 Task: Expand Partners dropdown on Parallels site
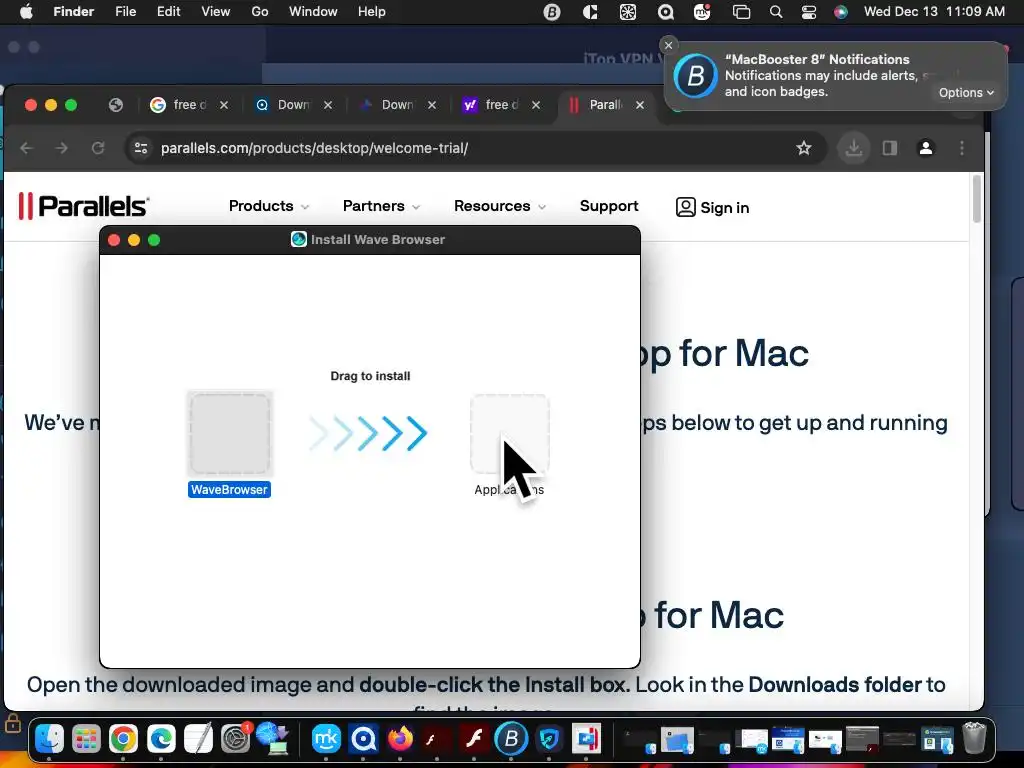pos(381,206)
